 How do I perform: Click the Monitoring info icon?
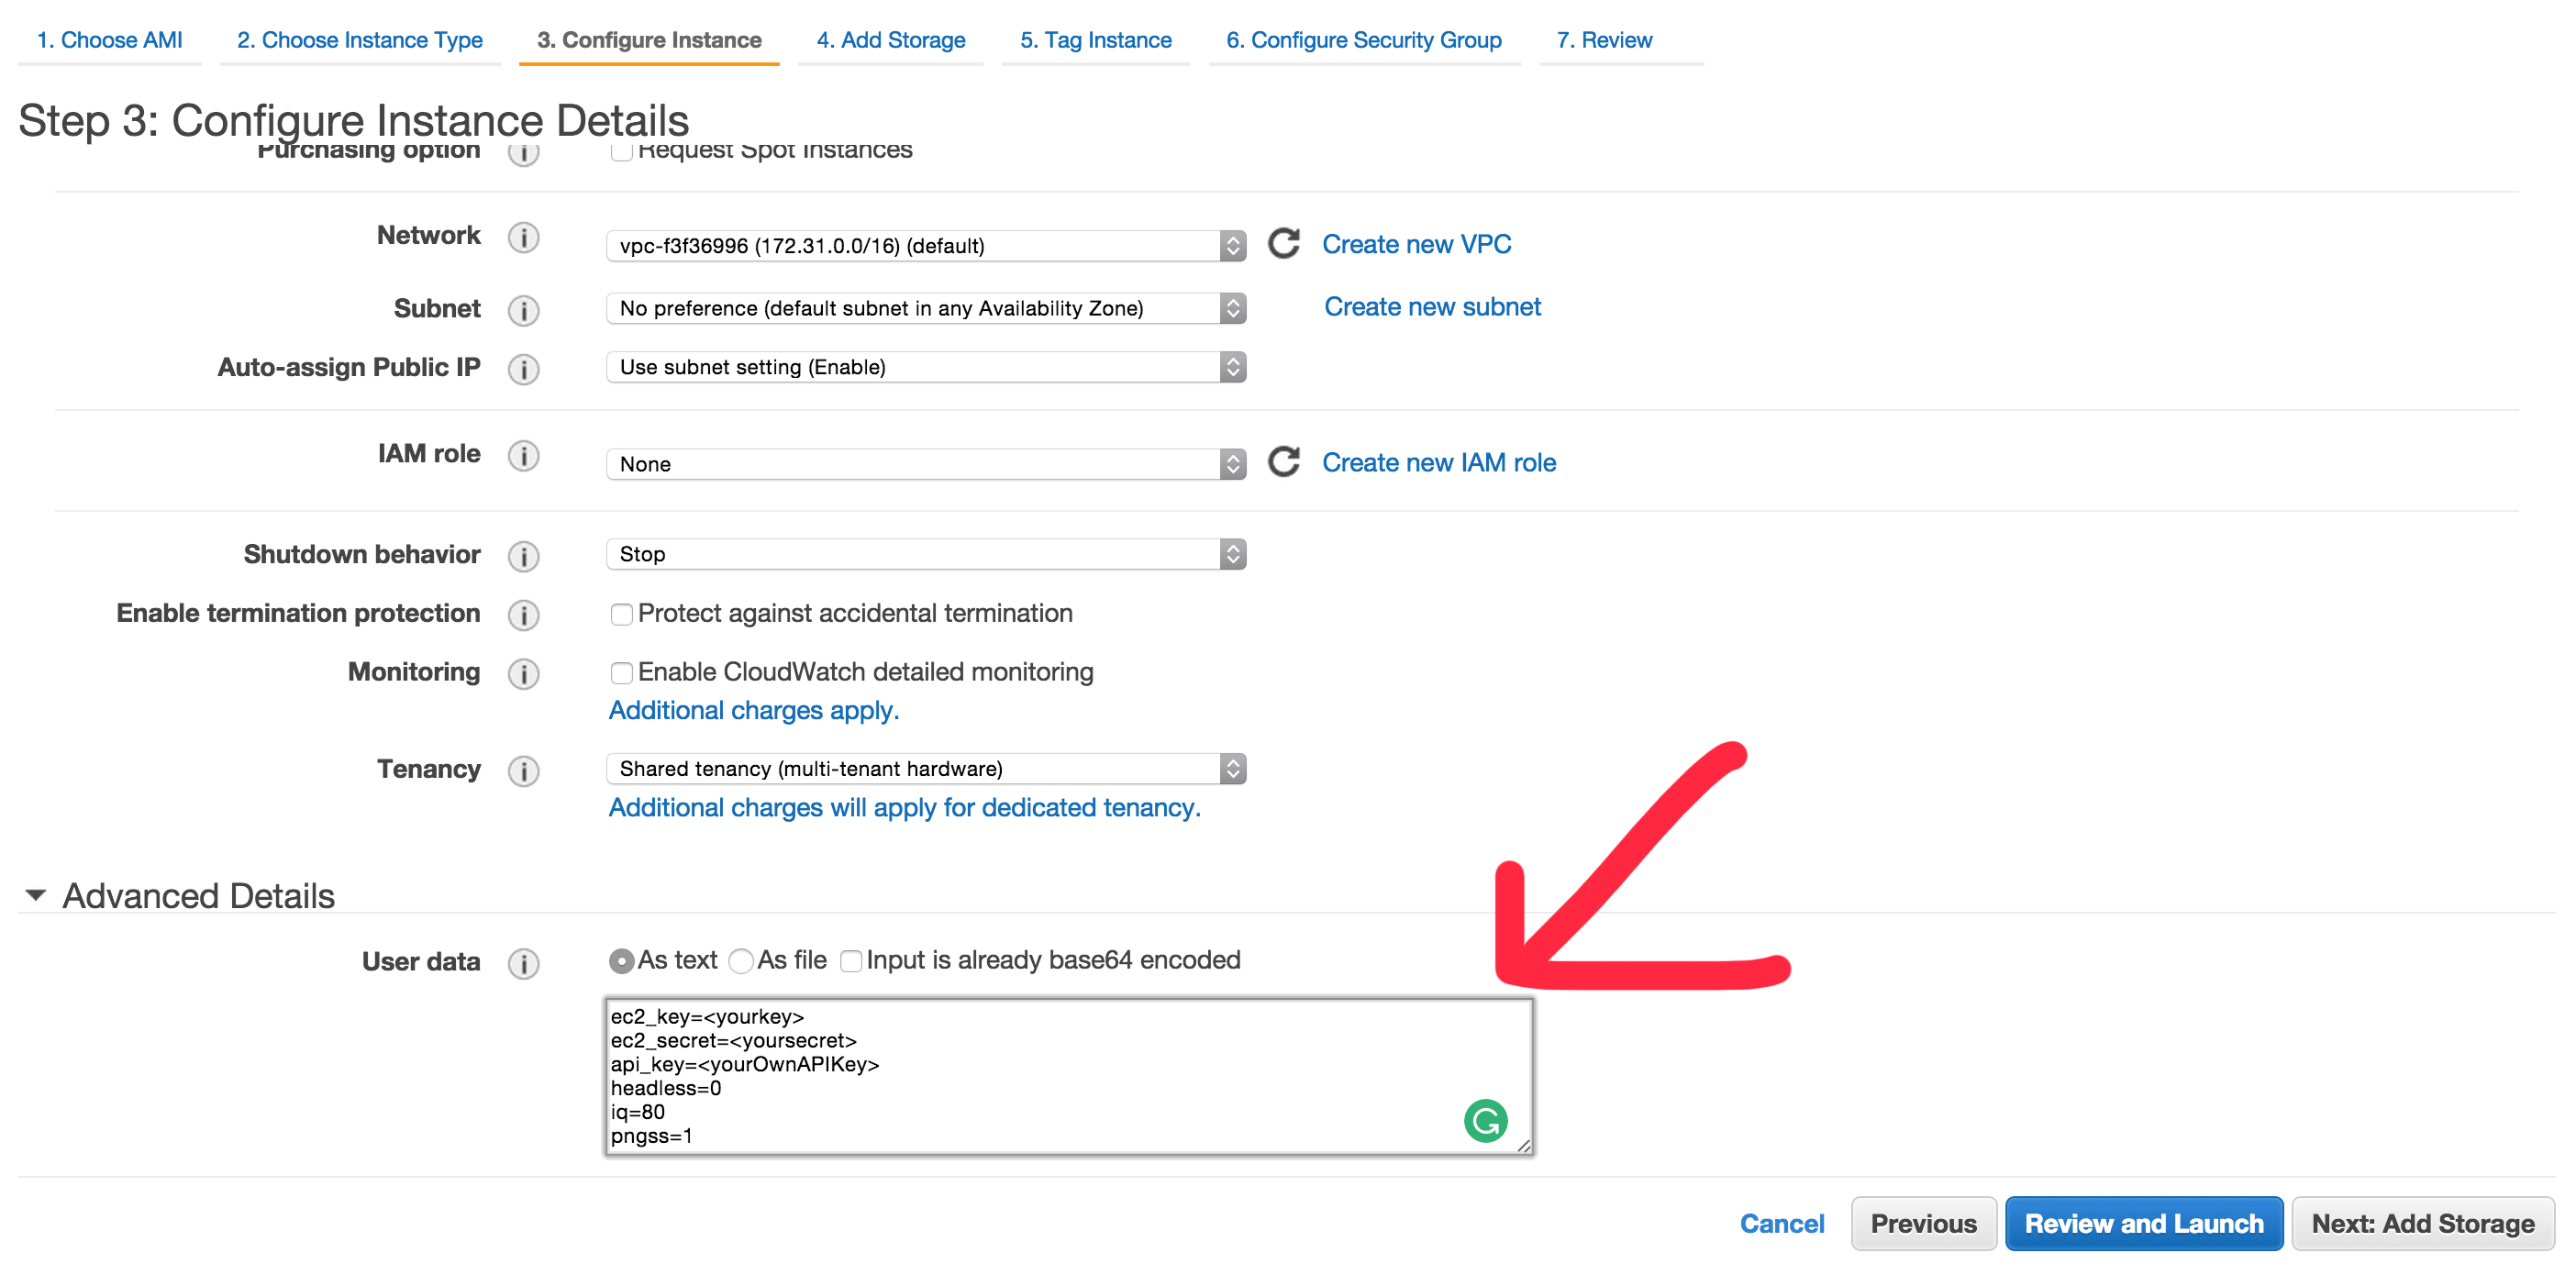[523, 675]
